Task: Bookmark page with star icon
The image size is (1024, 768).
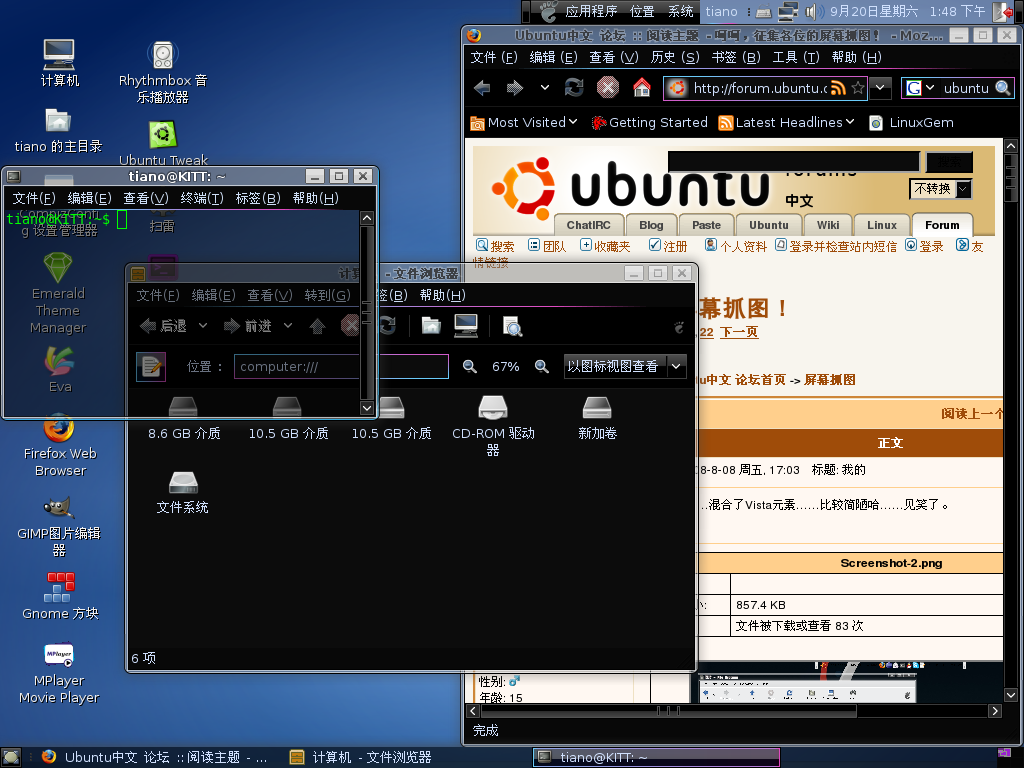Action: click(x=858, y=88)
